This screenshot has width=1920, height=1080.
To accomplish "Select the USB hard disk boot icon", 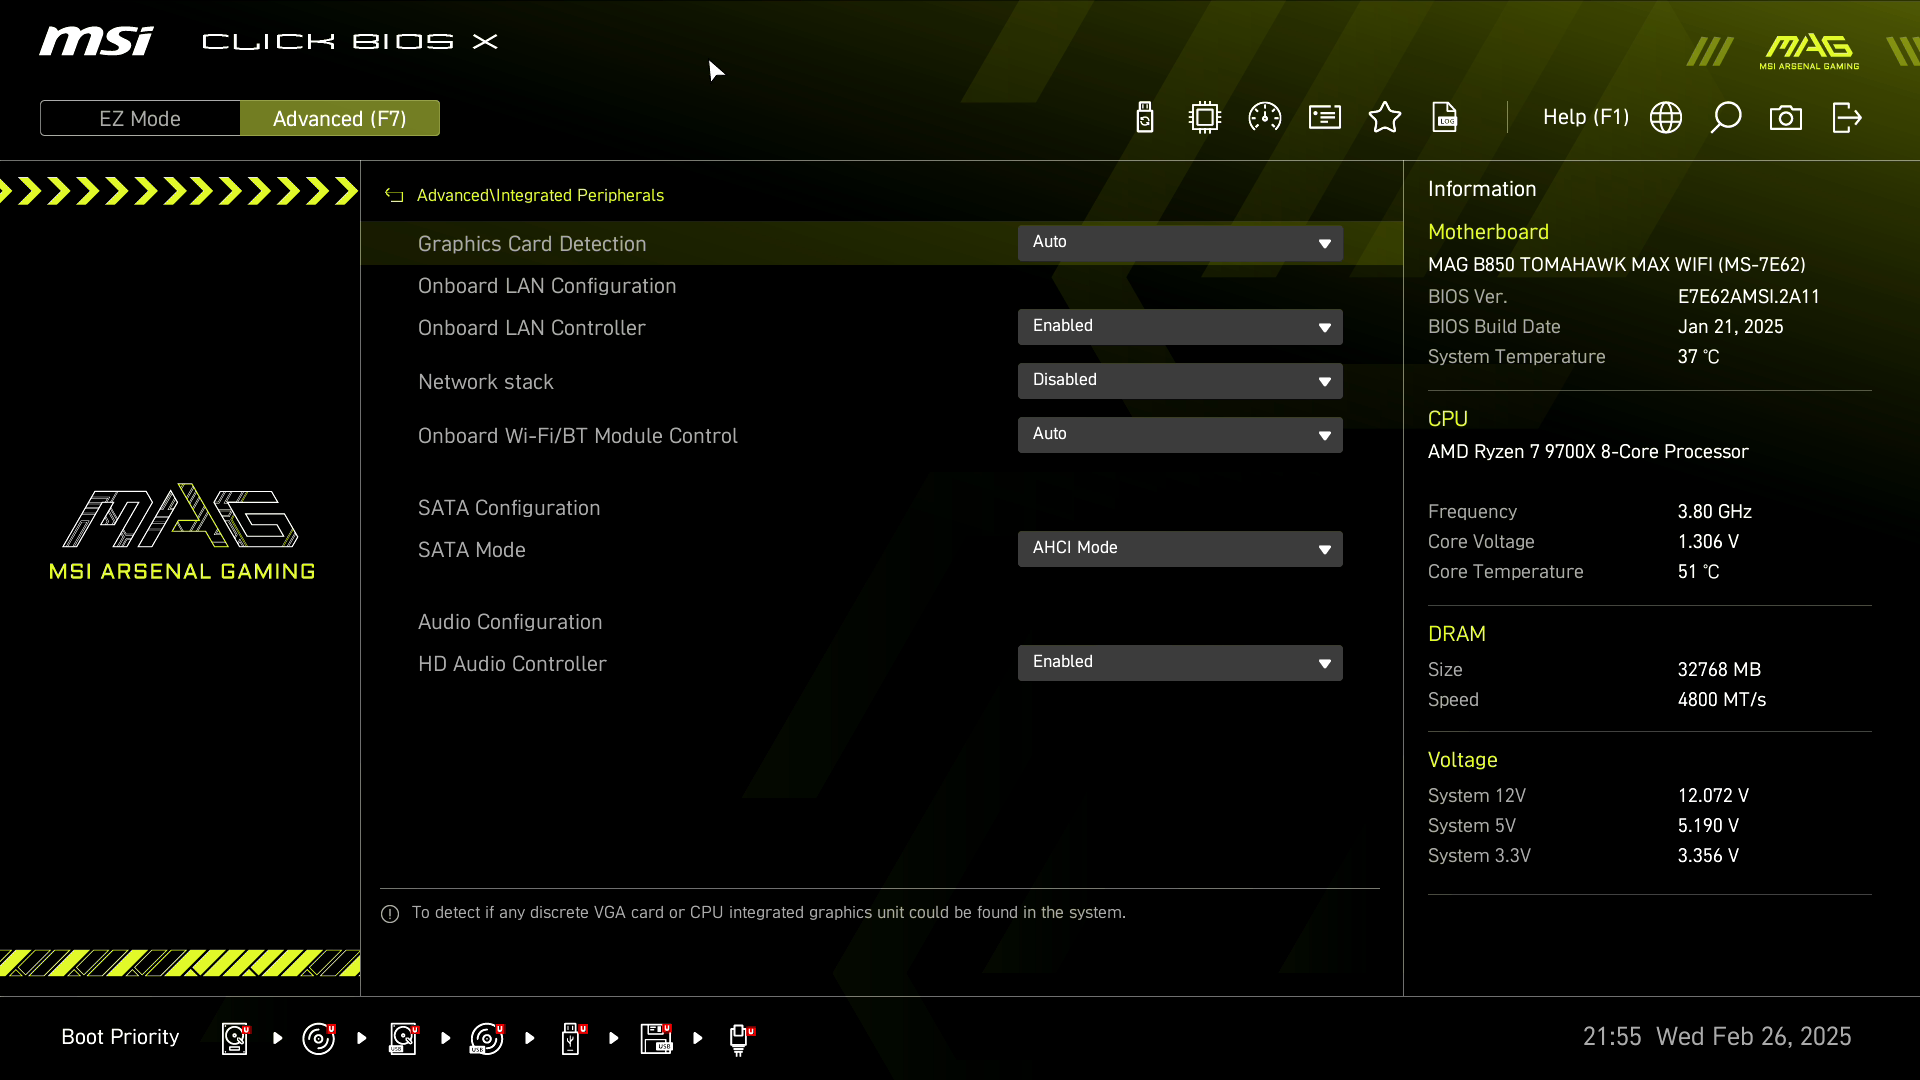I will coord(403,1038).
